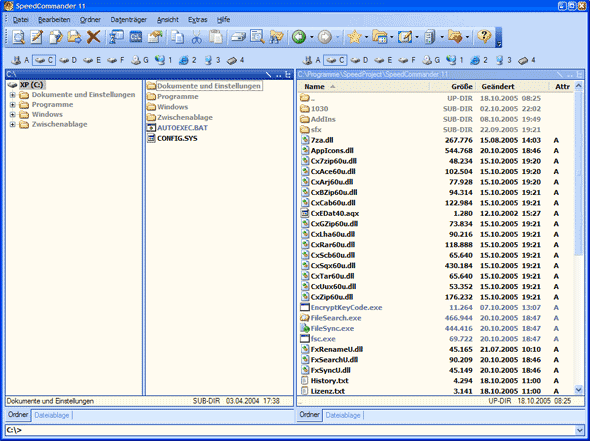Click right pane scrollbar up arrow
Viewport: 590px width, 441px height.
coord(579,86)
